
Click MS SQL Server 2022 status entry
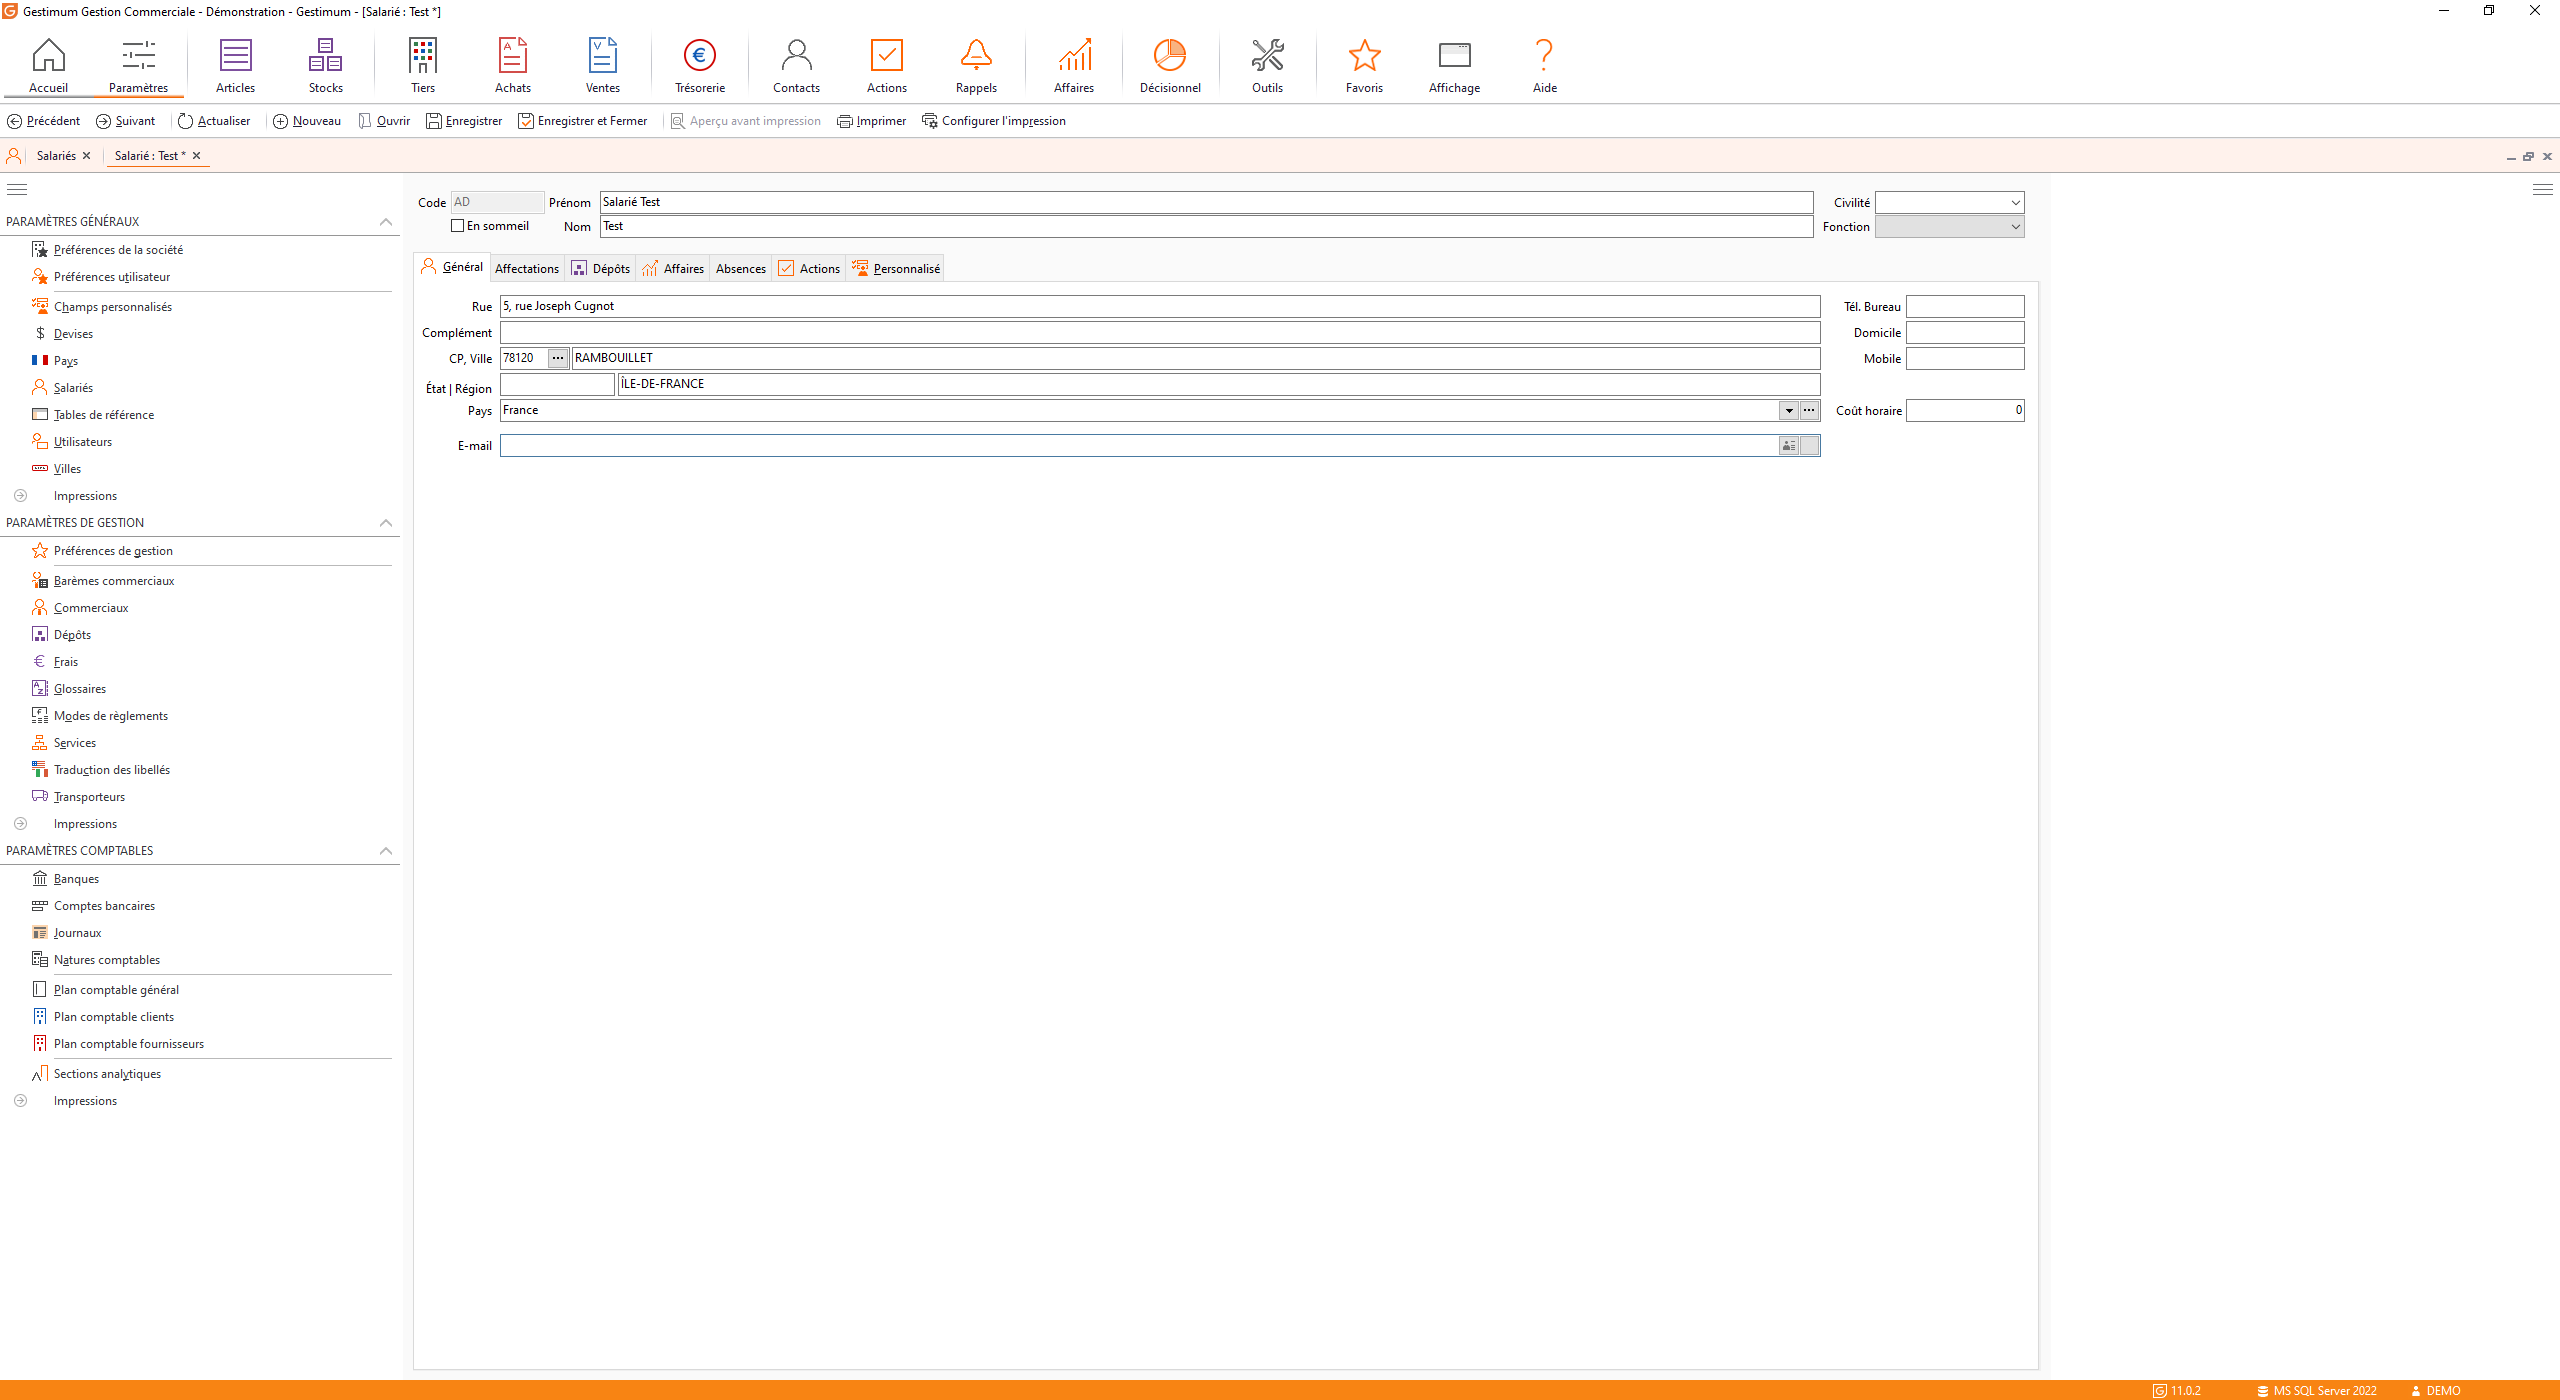(x=2316, y=1391)
